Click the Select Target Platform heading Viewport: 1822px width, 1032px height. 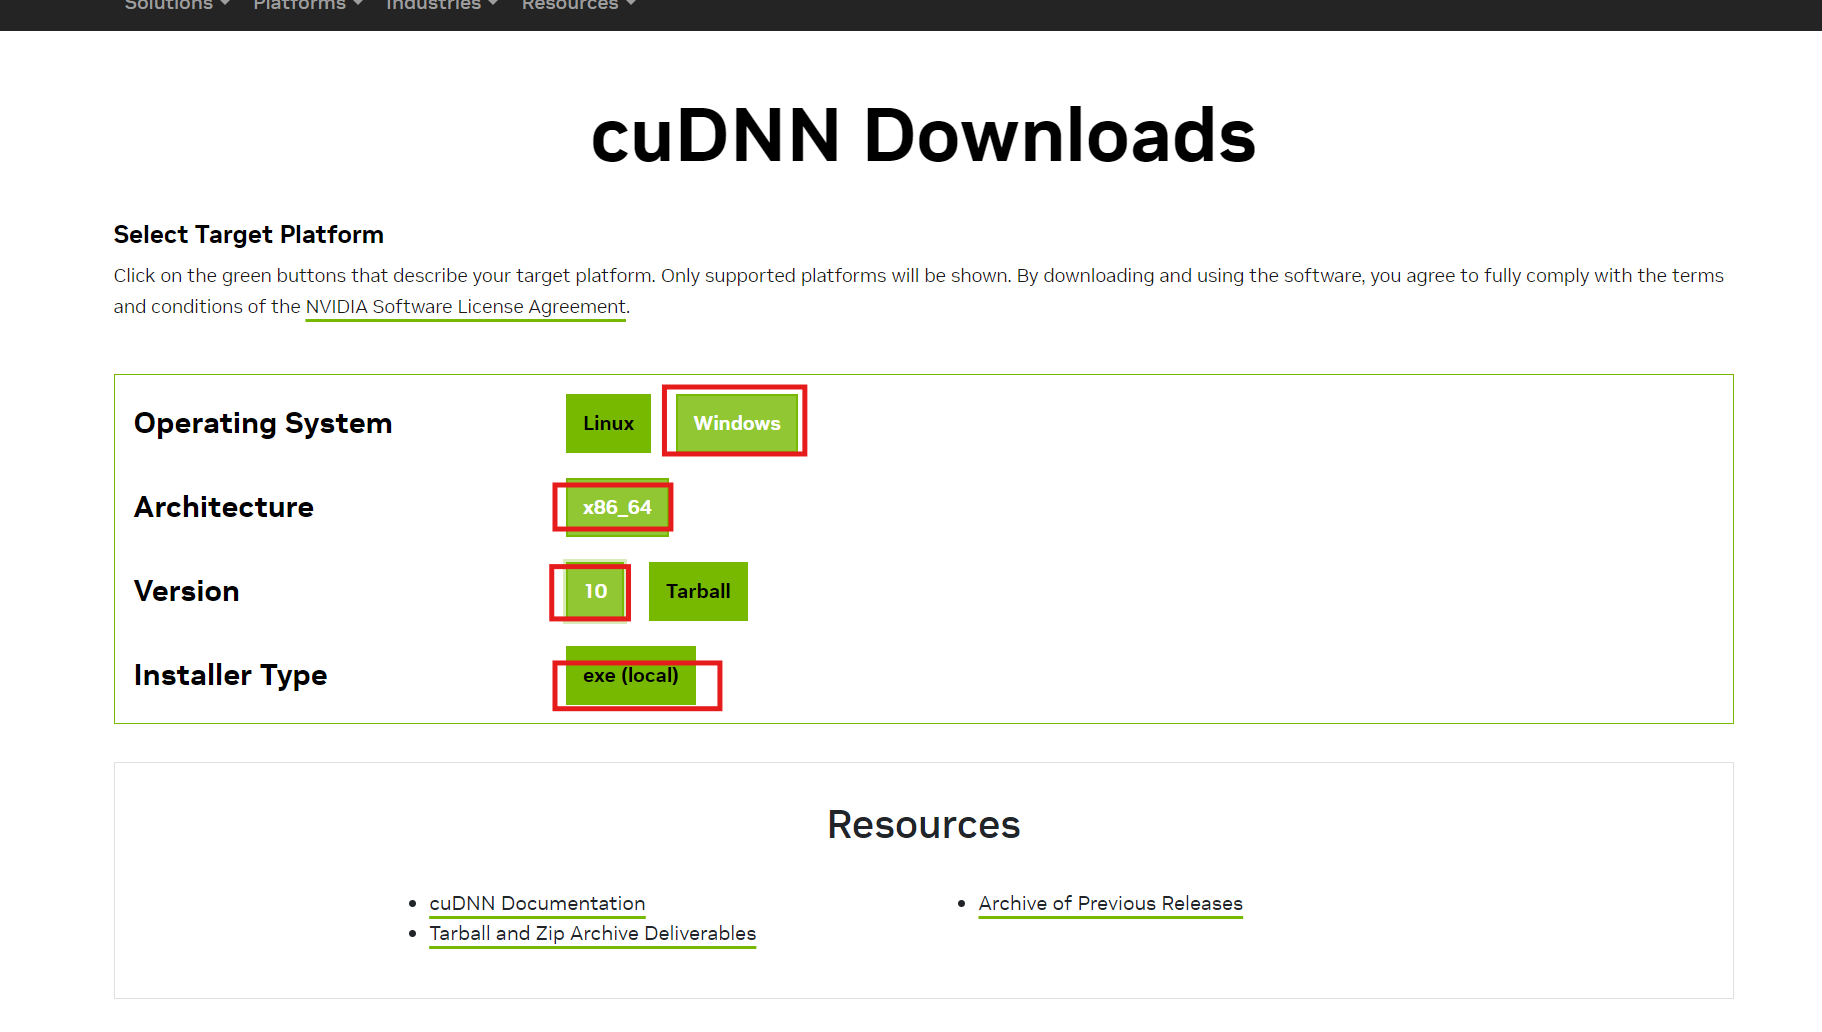pyautogui.click(x=249, y=235)
